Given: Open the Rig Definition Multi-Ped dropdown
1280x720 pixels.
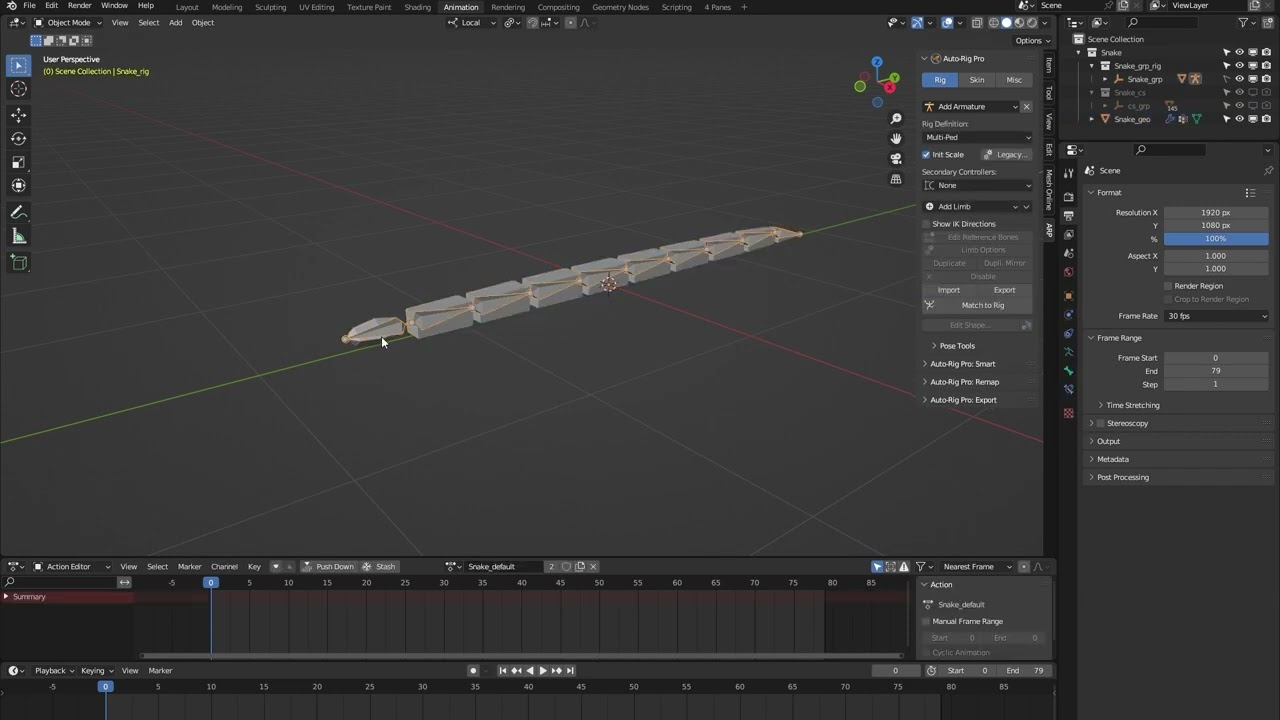Looking at the screenshot, I should tap(977, 137).
